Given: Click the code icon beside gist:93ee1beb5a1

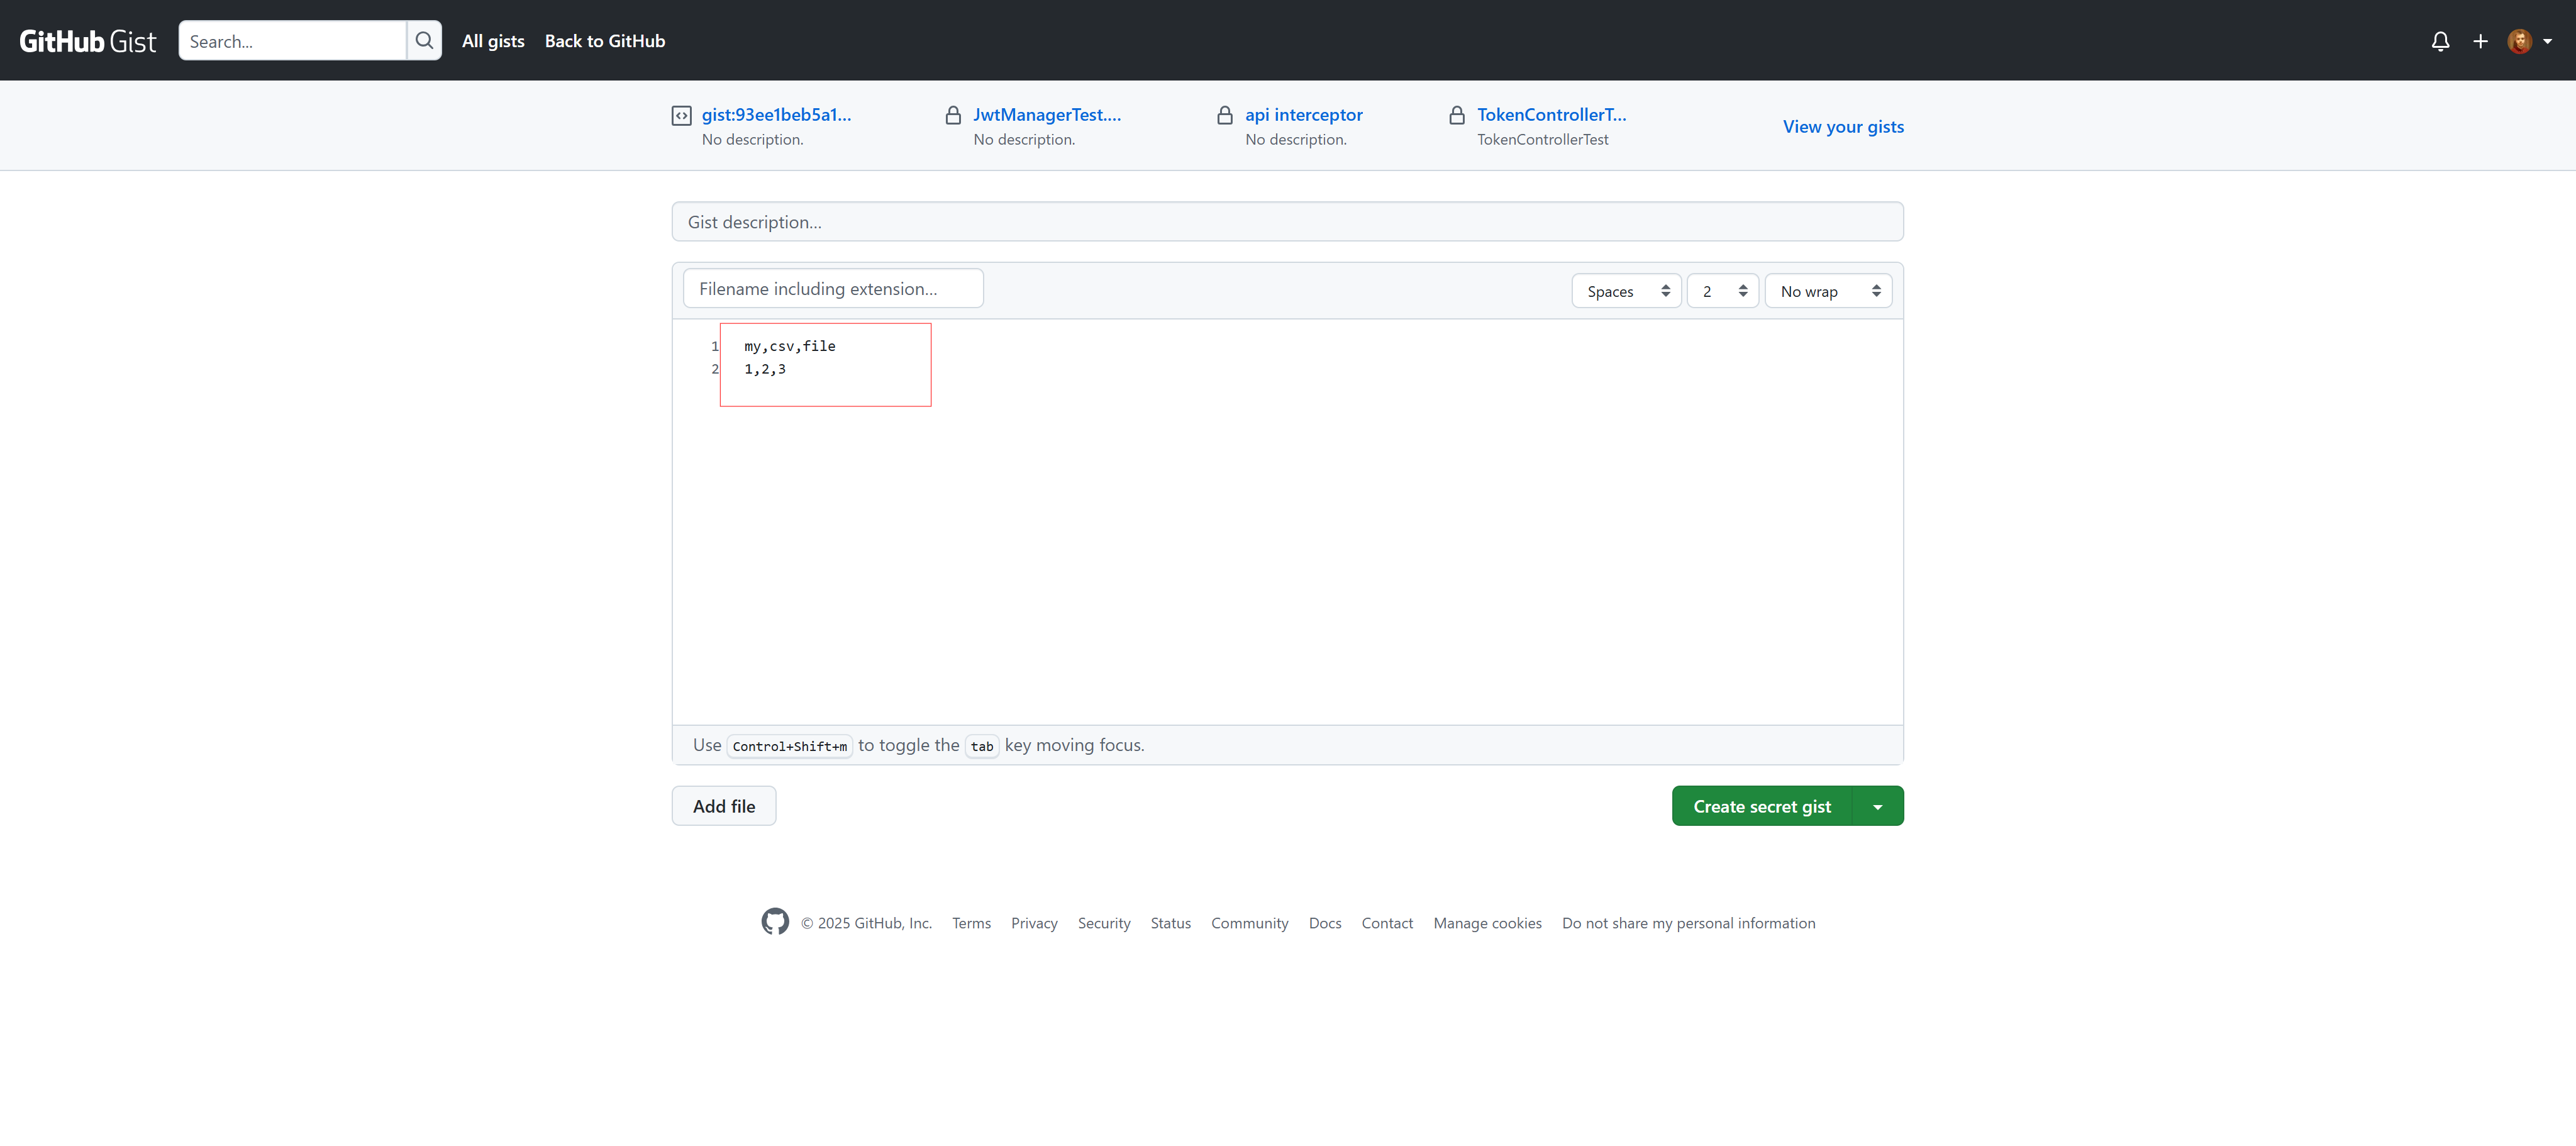Looking at the screenshot, I should pos(681,116).
